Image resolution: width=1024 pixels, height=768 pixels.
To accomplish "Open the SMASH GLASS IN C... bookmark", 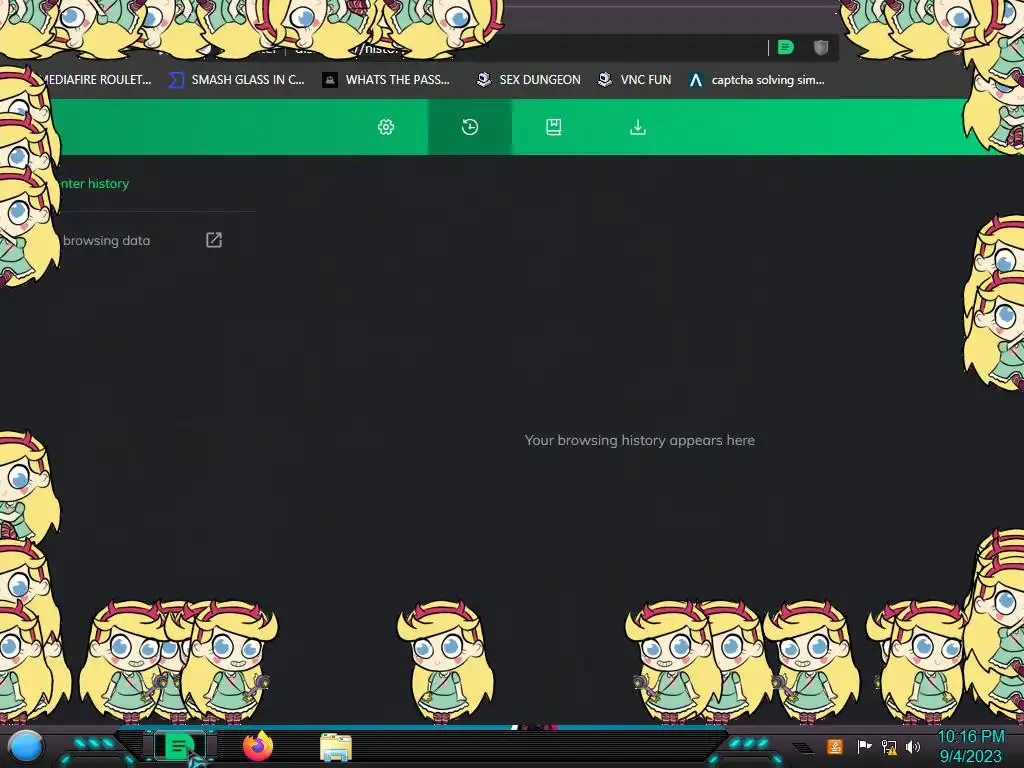I will pos(236,80).
